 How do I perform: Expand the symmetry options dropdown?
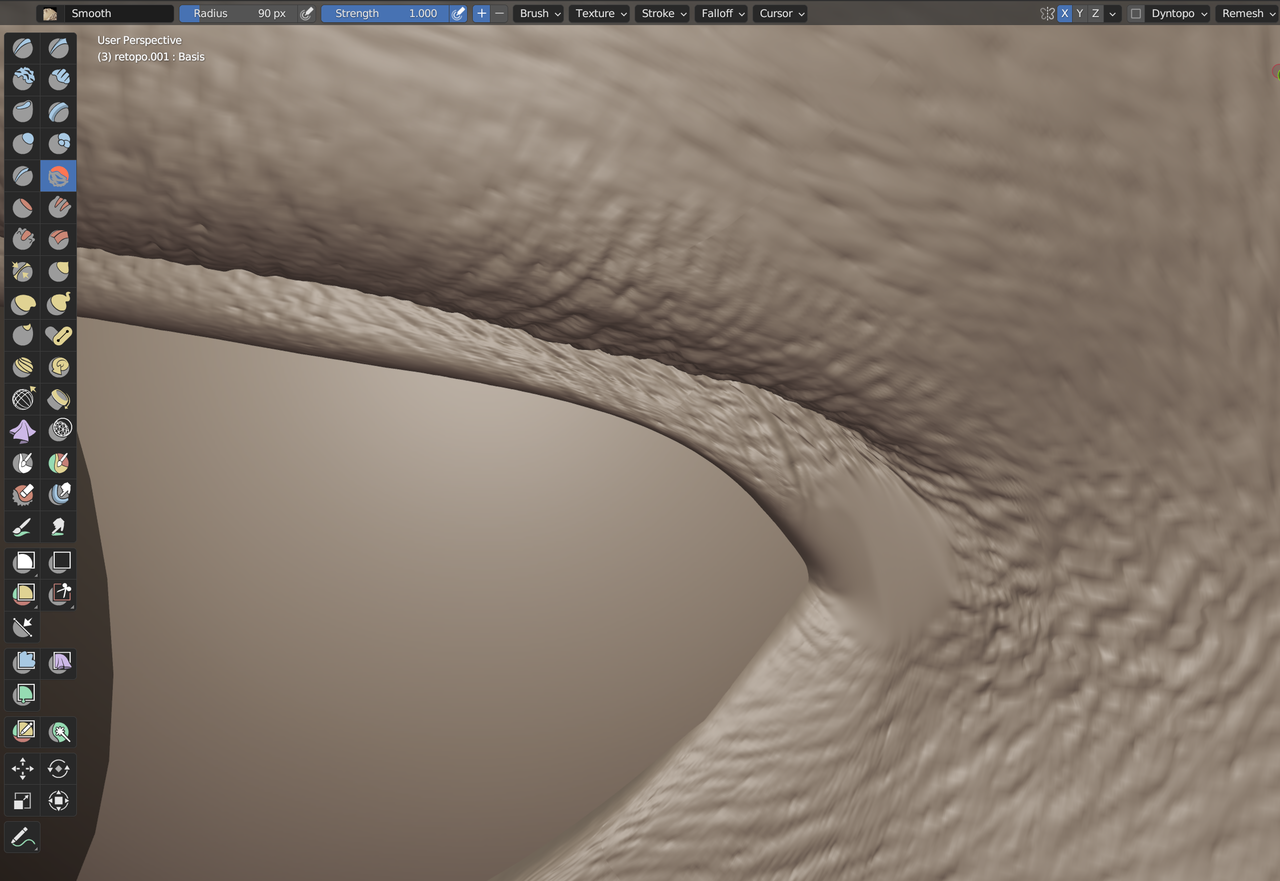tap(1112, 13)
